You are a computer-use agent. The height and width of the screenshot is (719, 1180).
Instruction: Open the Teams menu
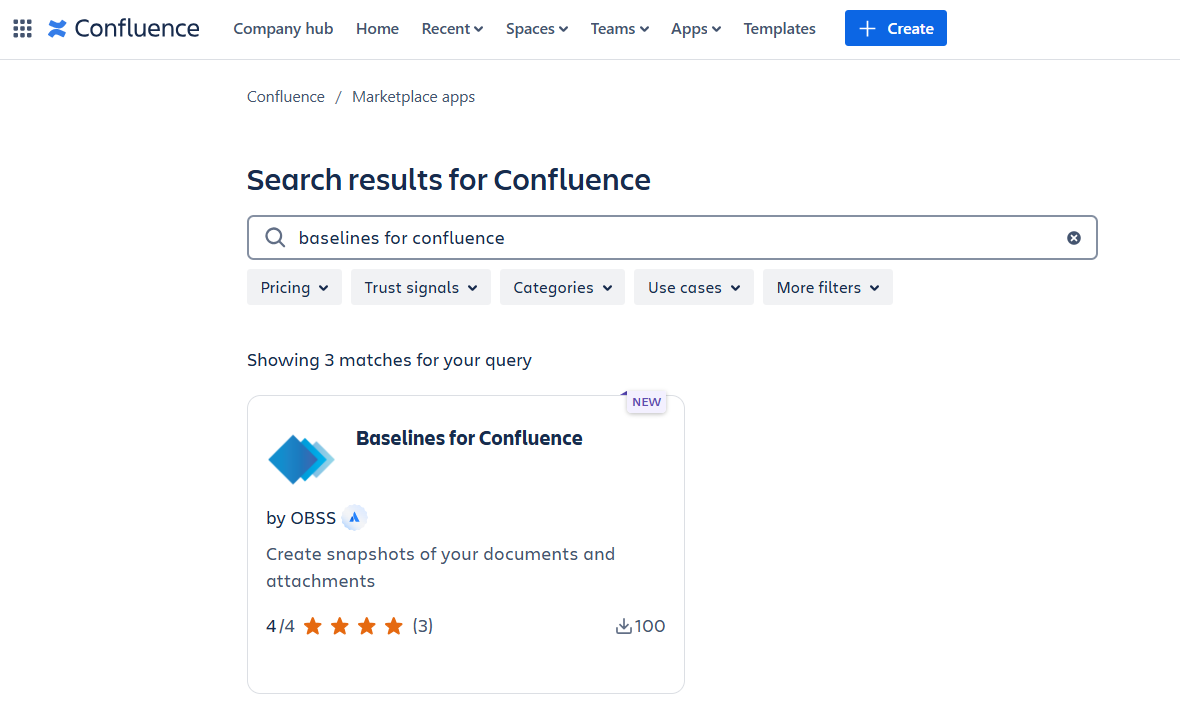[x=619, y=29]
